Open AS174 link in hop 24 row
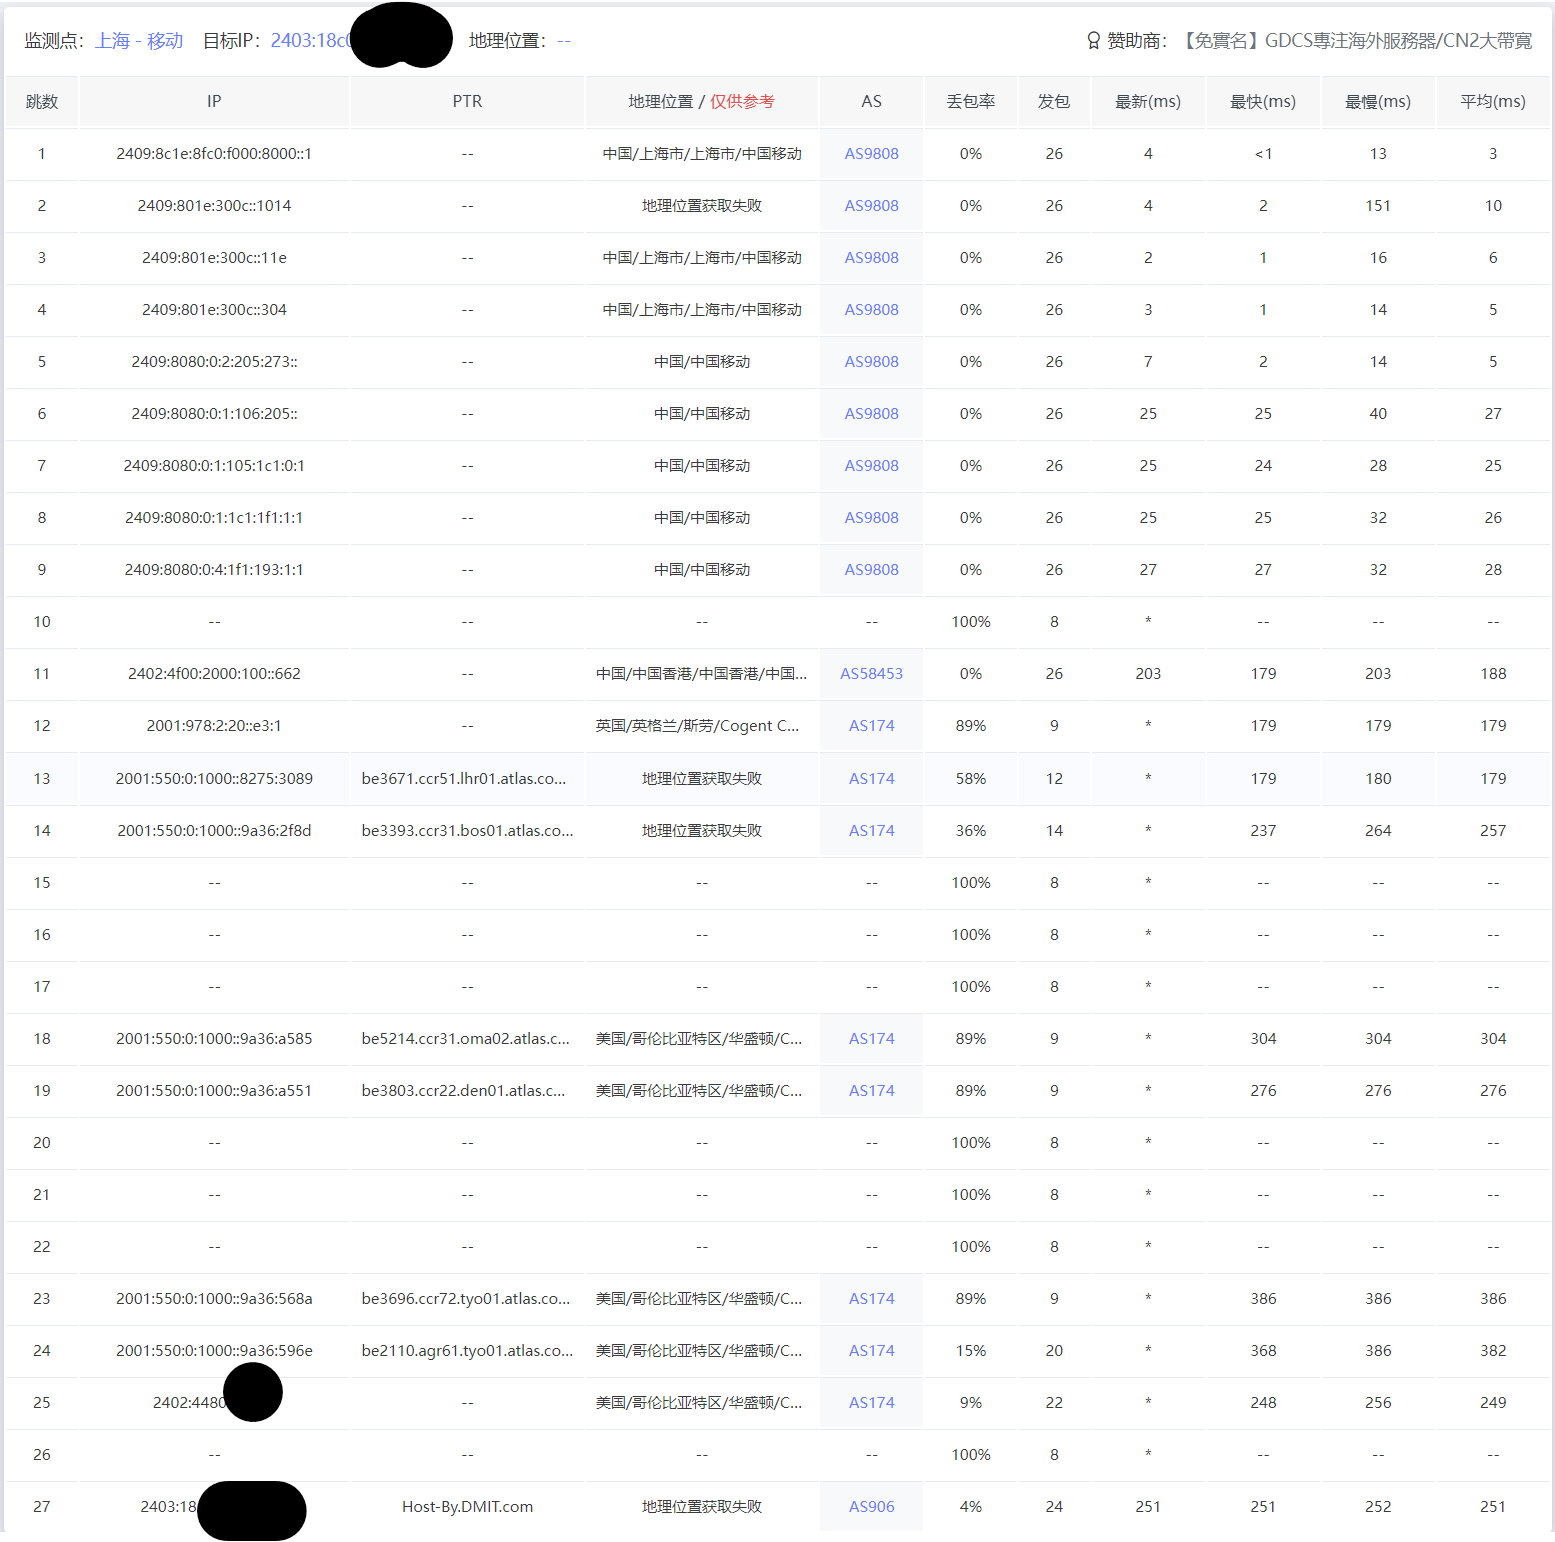Image resolution: width=1555 pixels, height=1542 pixels. tap(871, 1351)
